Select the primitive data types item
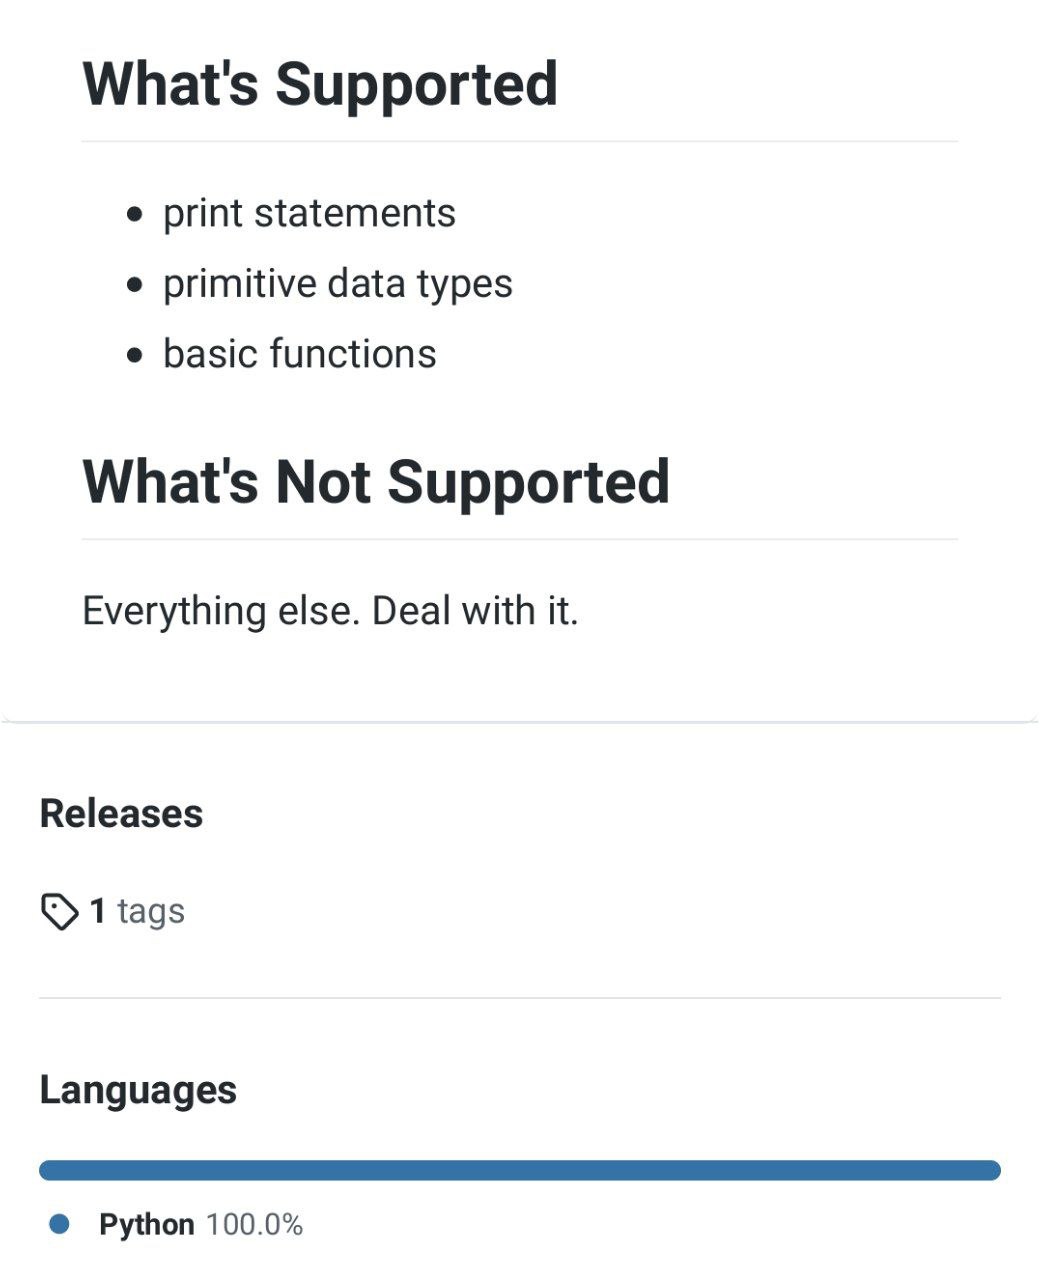 338,284
